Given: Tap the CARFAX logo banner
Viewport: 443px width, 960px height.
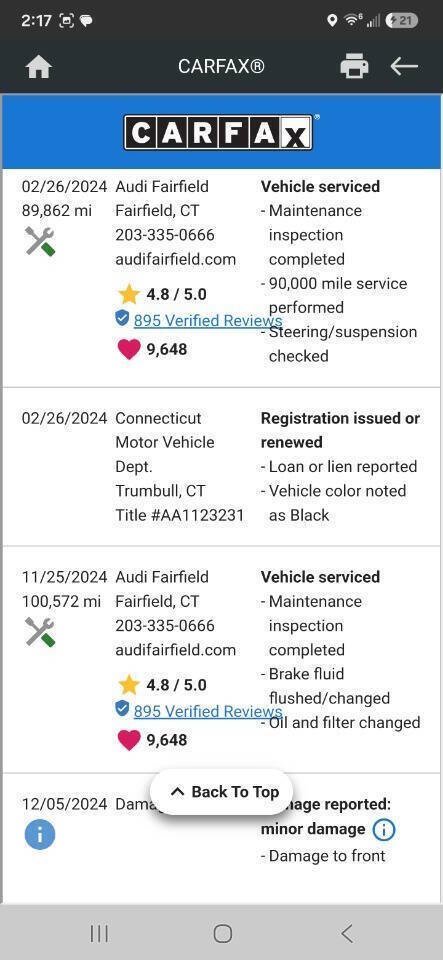Looking at the screenshot, I should [x=218, y=132].
